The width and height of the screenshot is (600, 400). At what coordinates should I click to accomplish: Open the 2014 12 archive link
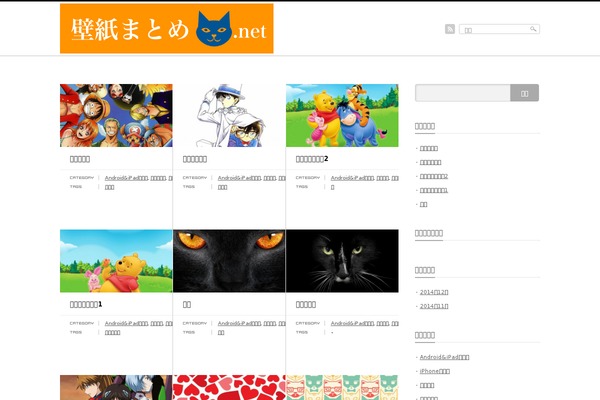coord(434,292)
